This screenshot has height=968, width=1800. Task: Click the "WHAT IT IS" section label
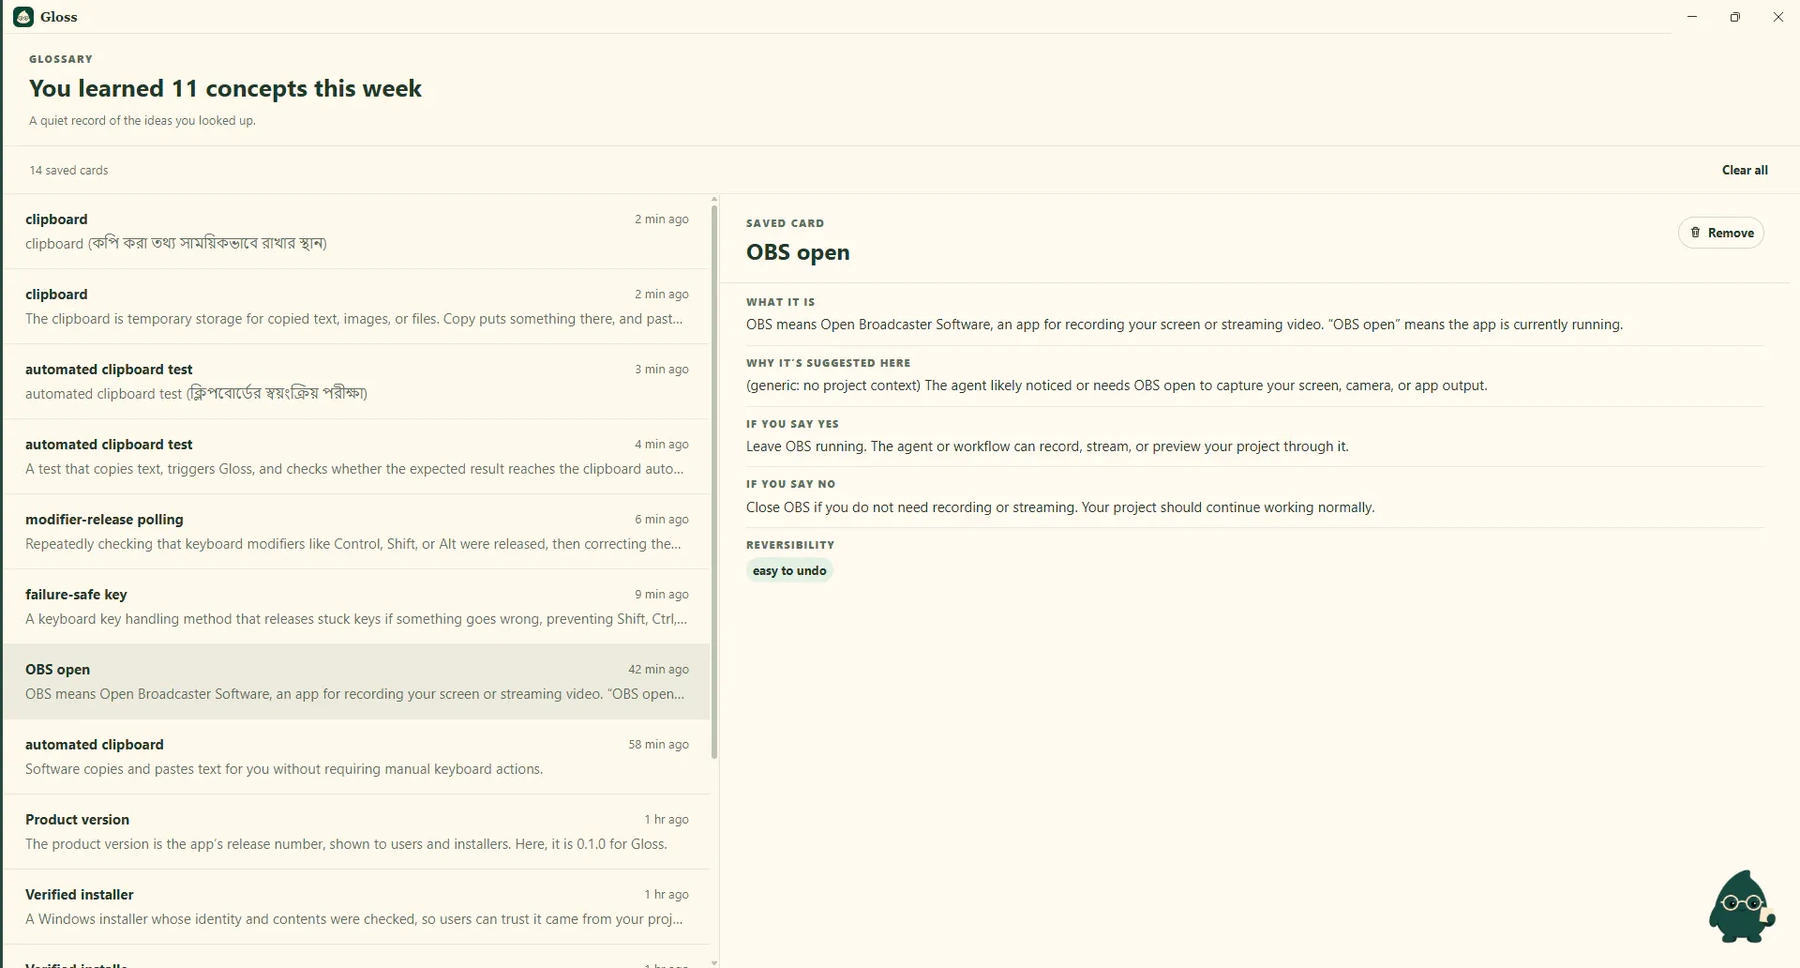781,302
